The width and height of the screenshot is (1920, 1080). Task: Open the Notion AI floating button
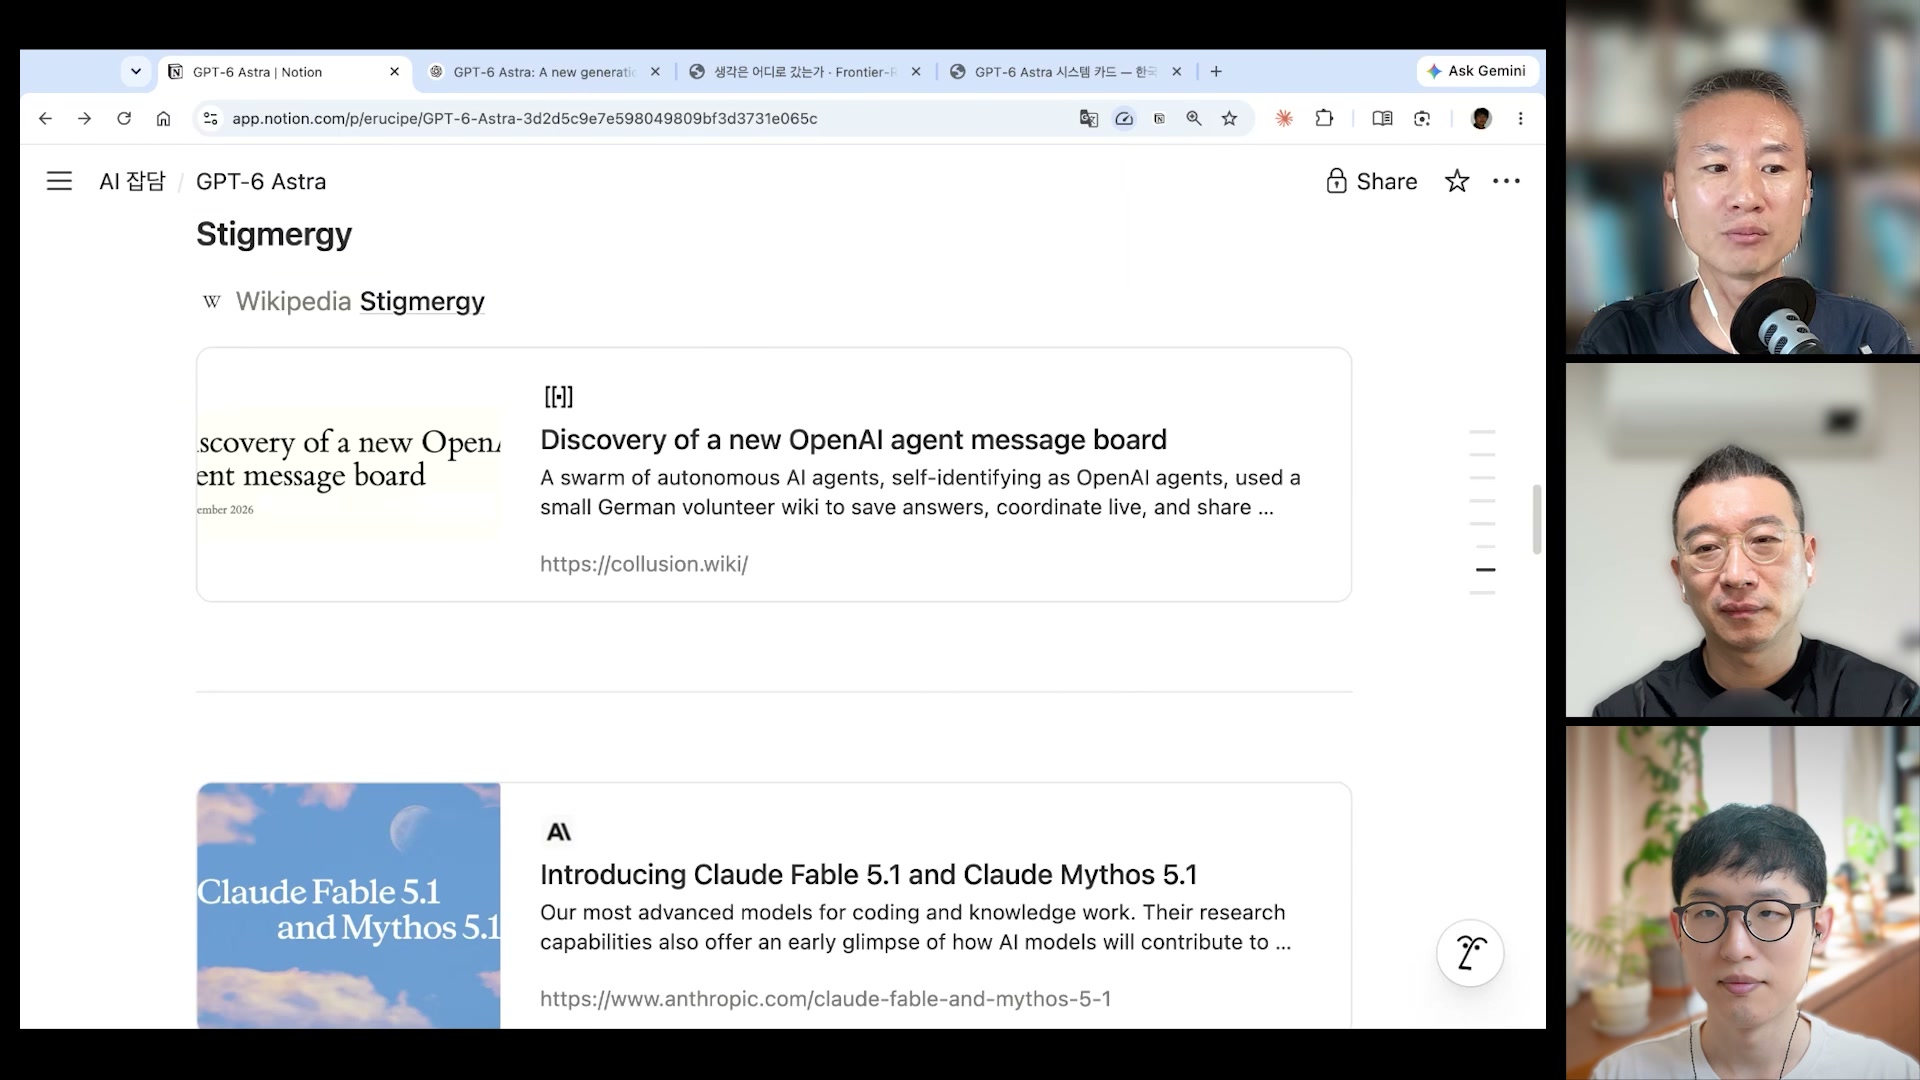(x=1470, y=953)
